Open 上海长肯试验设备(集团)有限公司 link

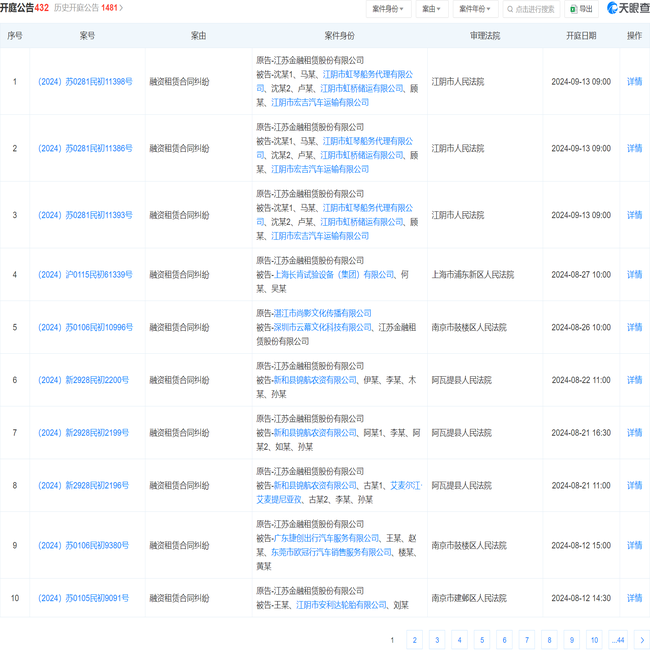(334, 274)
